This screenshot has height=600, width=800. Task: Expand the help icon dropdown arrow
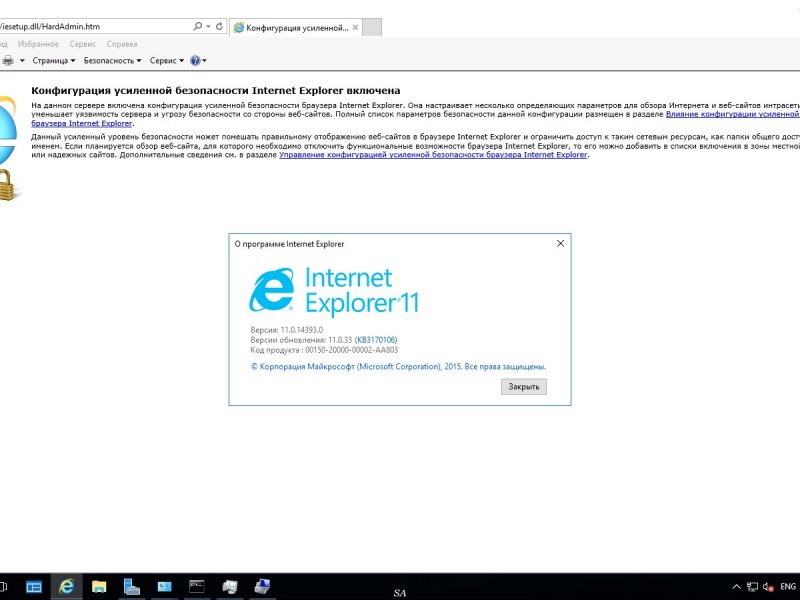click(x=205, y=61)
